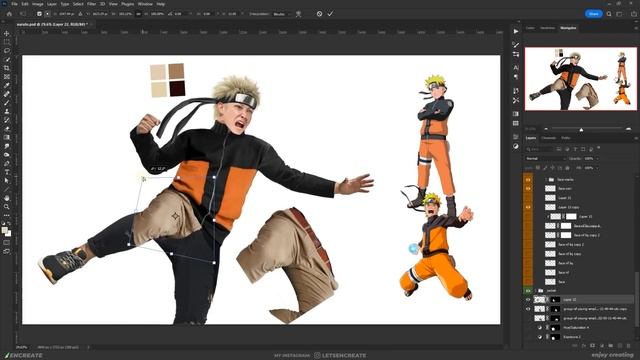Open the search icon next to Share
This screenshot has width=640, height=360.
[609, 14]
